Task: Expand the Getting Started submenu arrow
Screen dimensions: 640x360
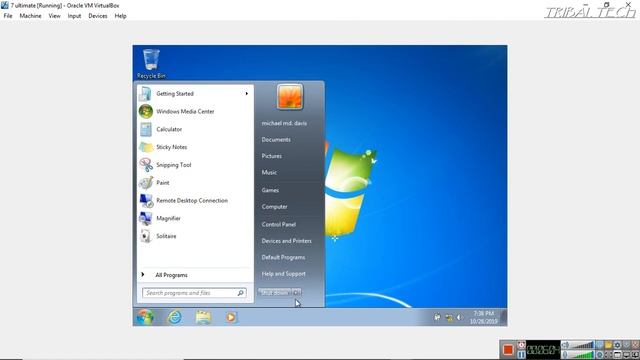Action: (247, 93)
